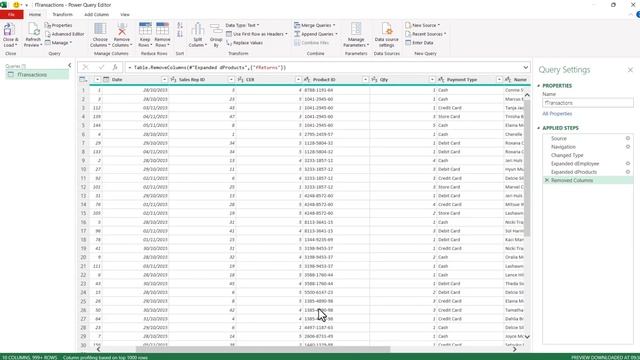Select fTransactions query in Queries pane
640x360 pixels.
point(37,75)
